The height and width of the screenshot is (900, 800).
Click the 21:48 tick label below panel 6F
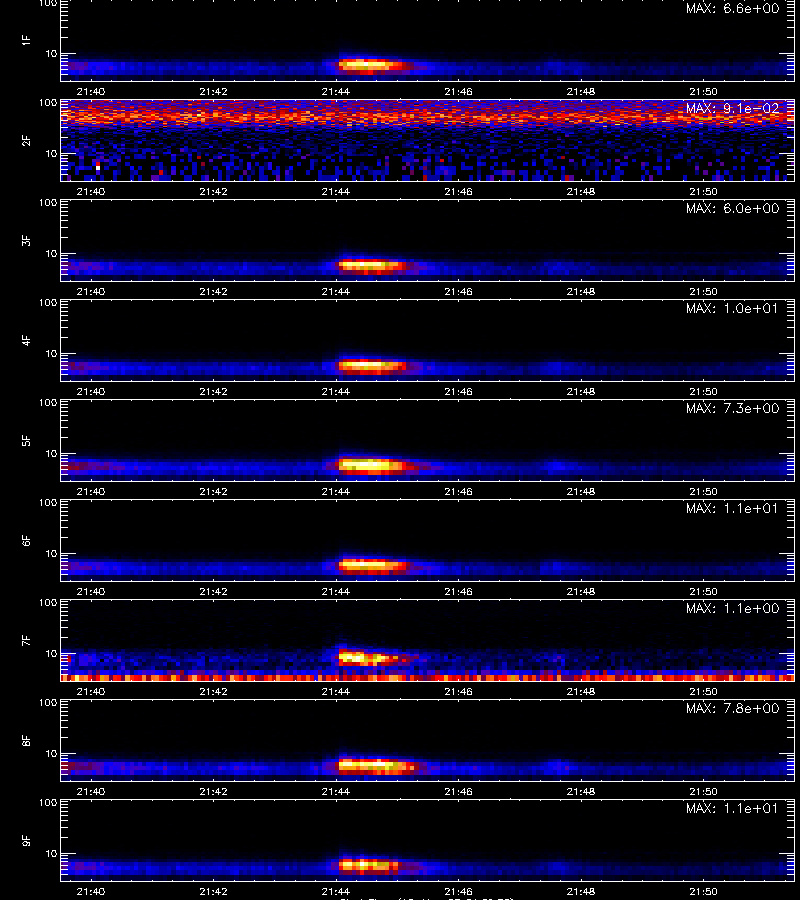pyautogui.click(x=581, y=591)
